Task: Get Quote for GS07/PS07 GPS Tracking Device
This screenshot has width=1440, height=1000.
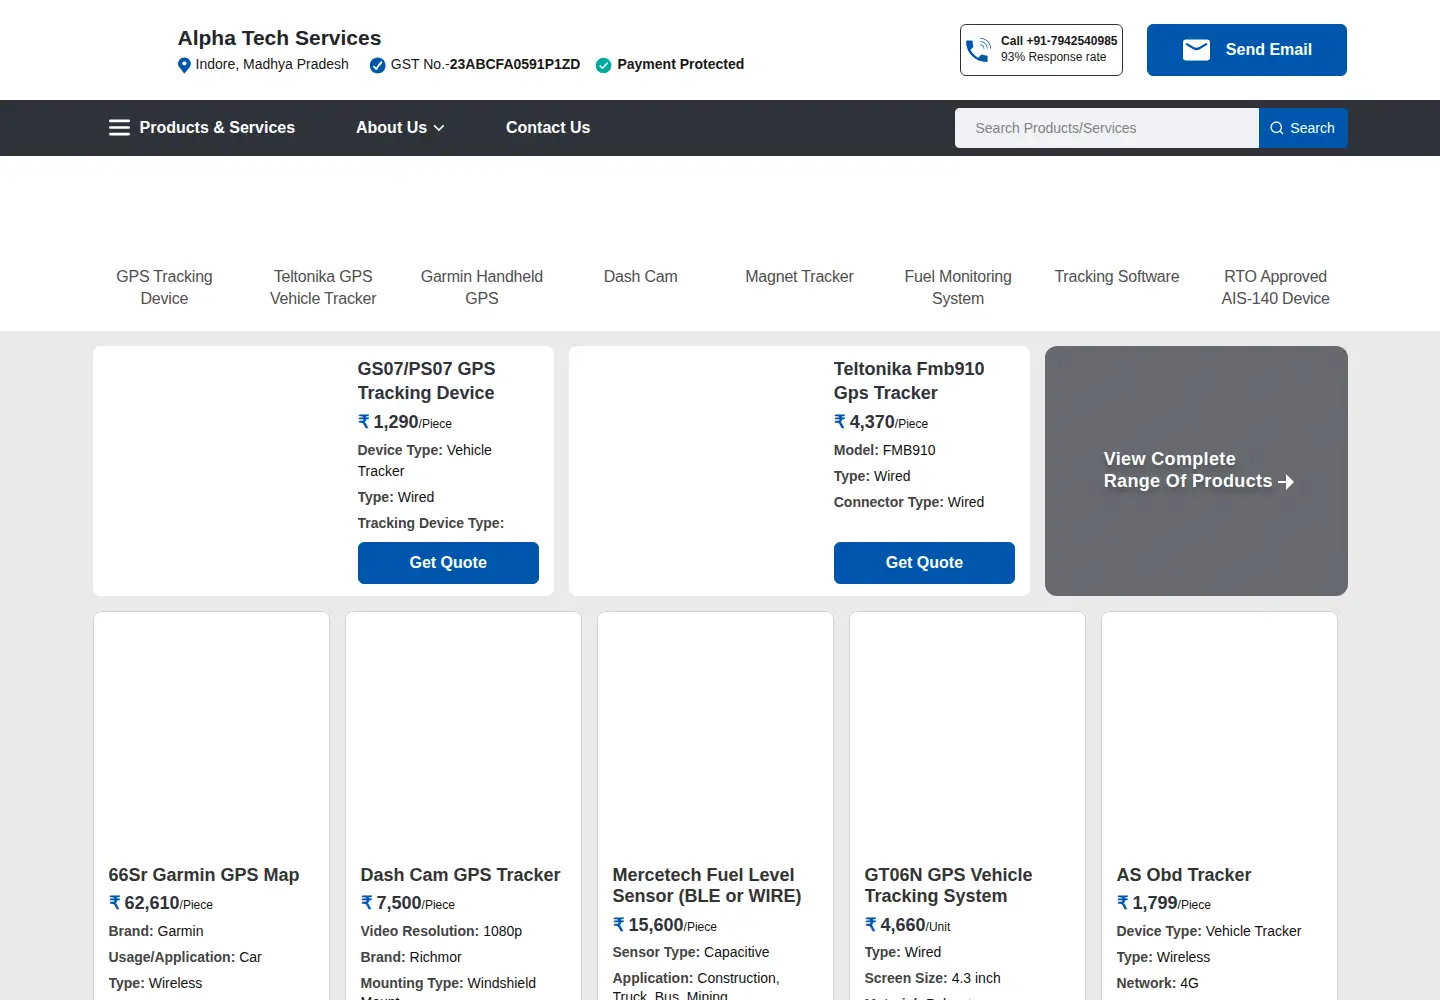Action: pos(448,563)
